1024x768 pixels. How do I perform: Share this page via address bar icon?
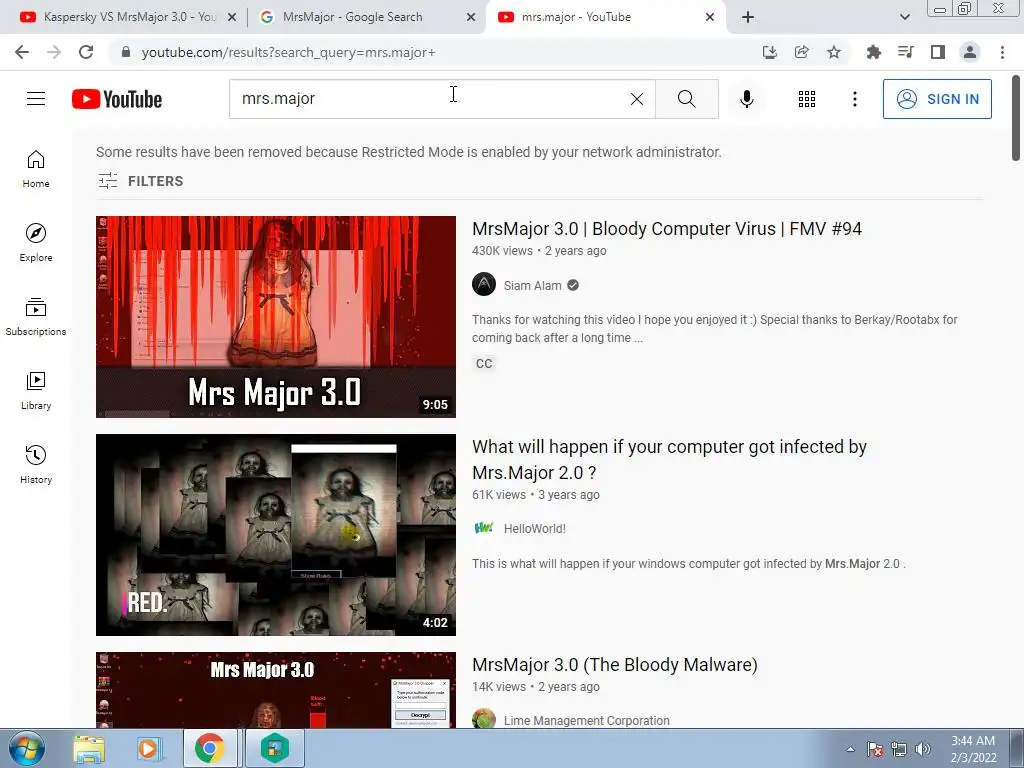802,52
